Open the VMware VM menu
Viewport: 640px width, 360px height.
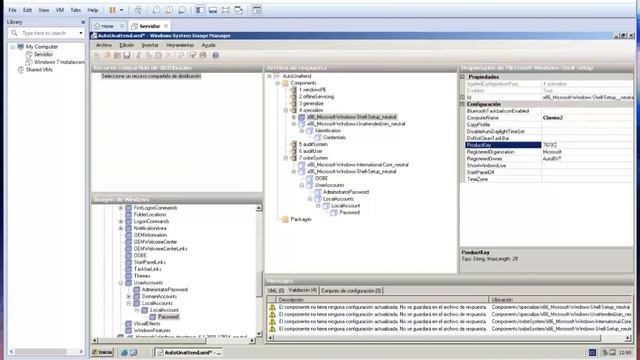click(60, 10)
